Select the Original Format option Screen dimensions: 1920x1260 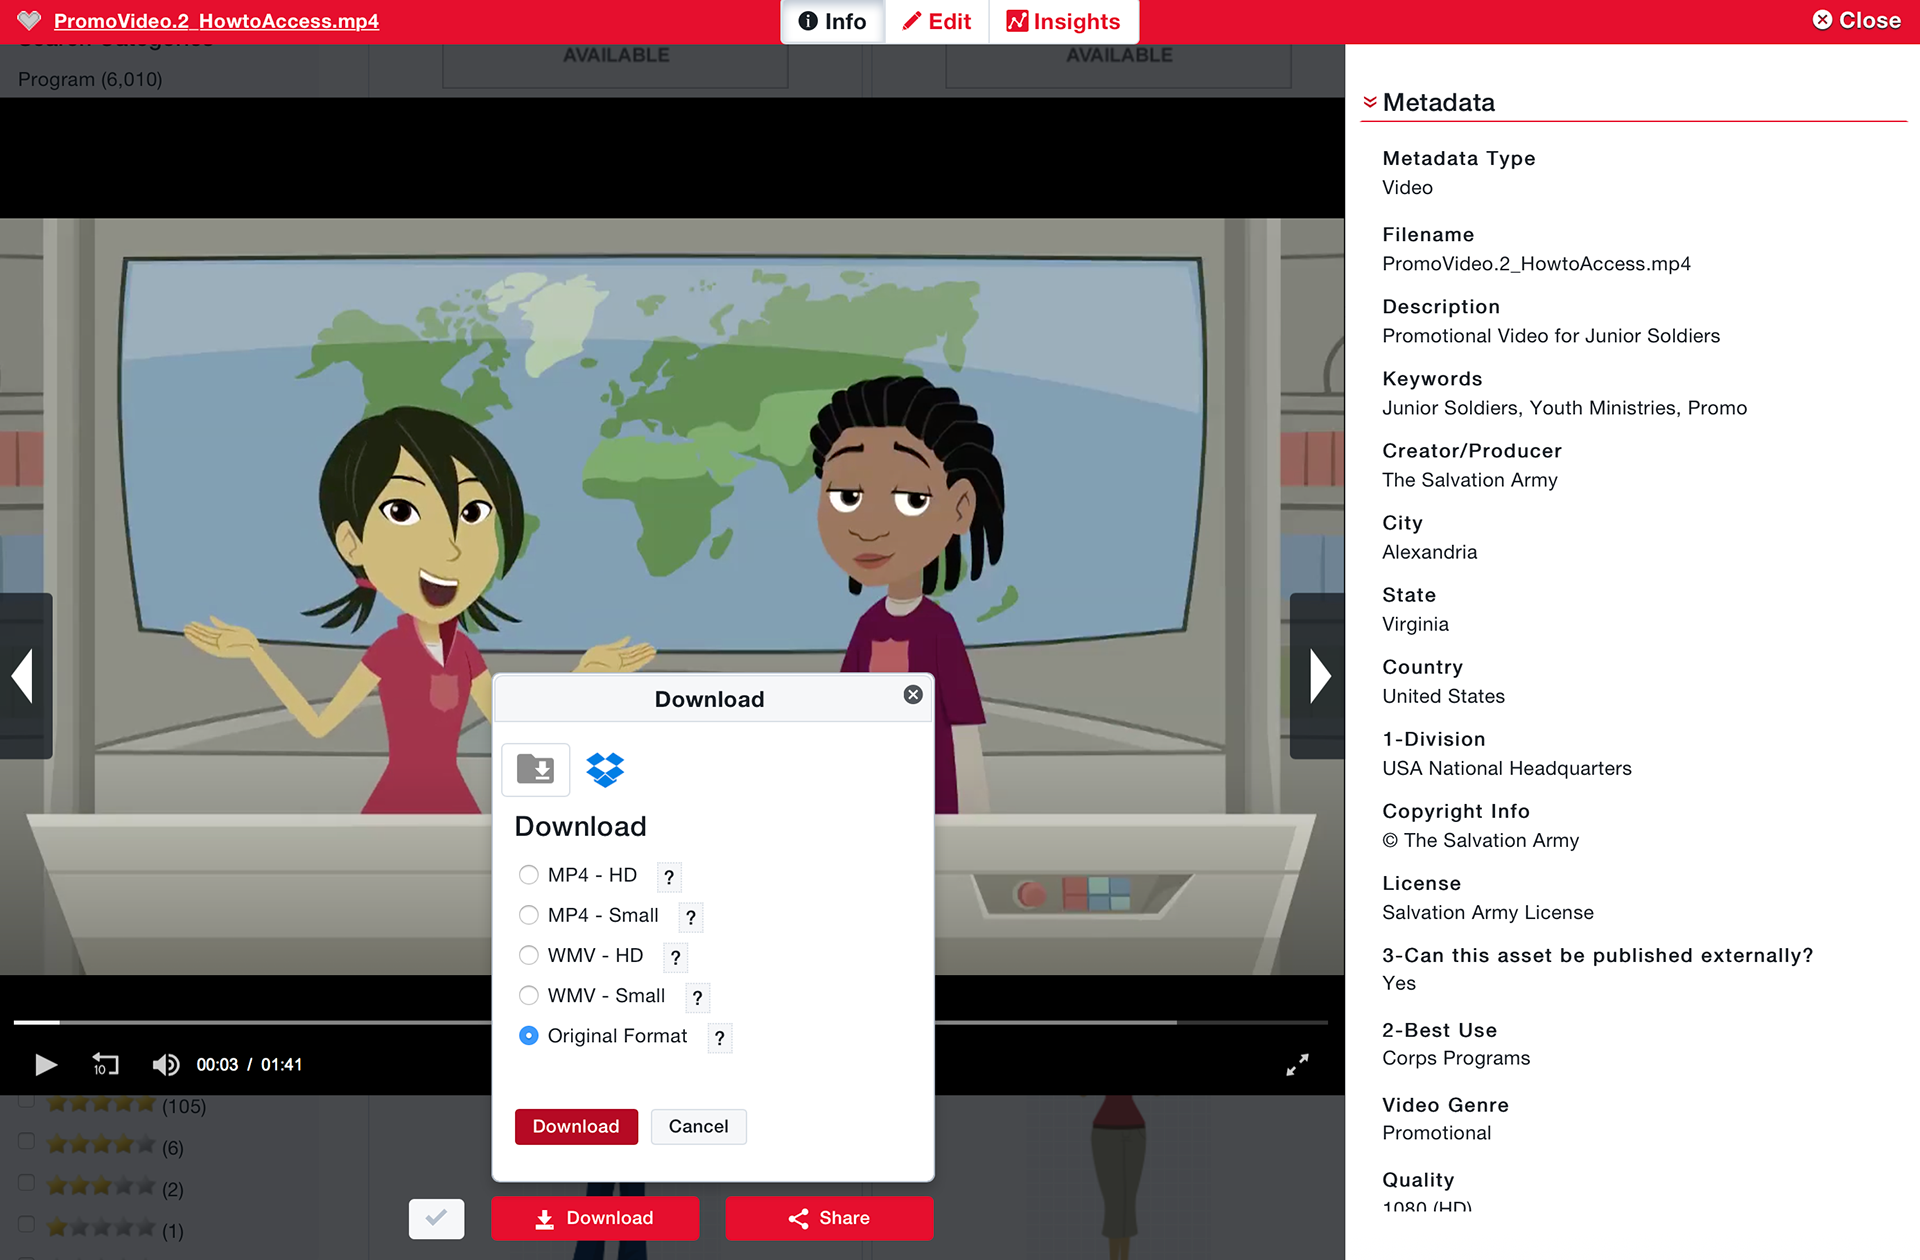pos(529,1036)
